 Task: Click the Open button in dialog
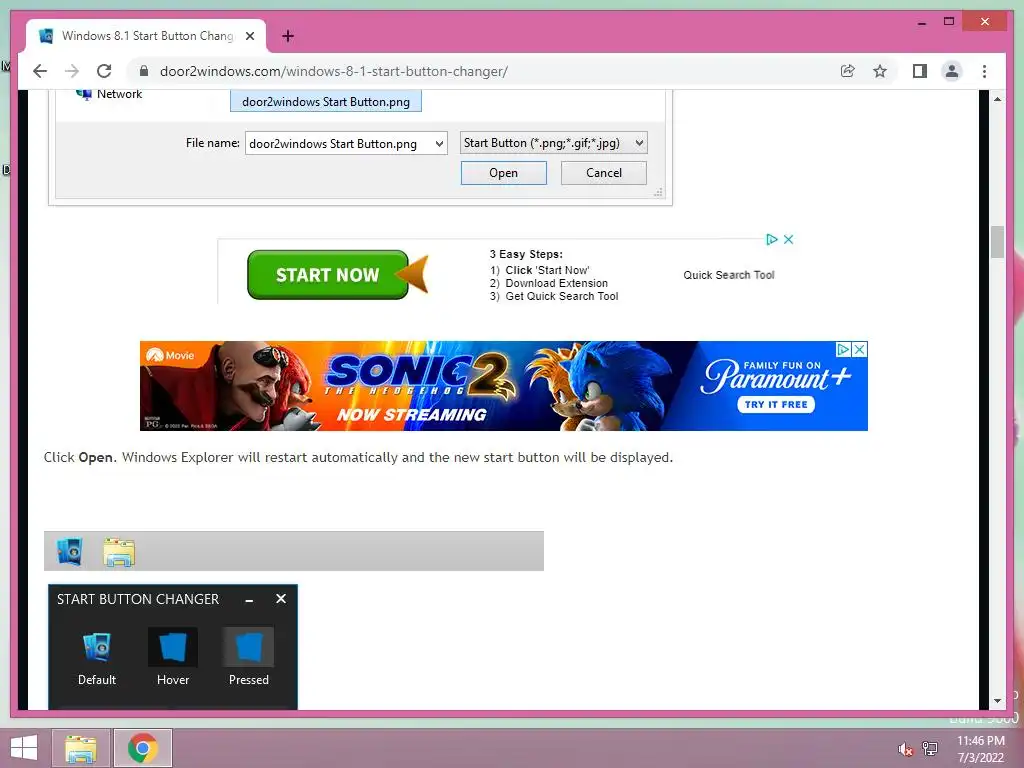point(504,173)
